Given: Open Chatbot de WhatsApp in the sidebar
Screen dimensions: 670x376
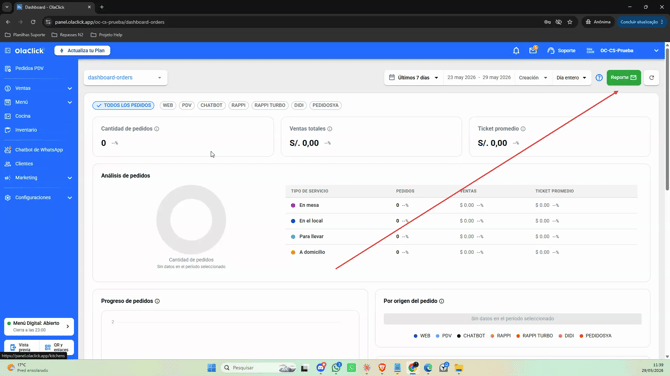Looking at the screenshot, I should 39,150.
